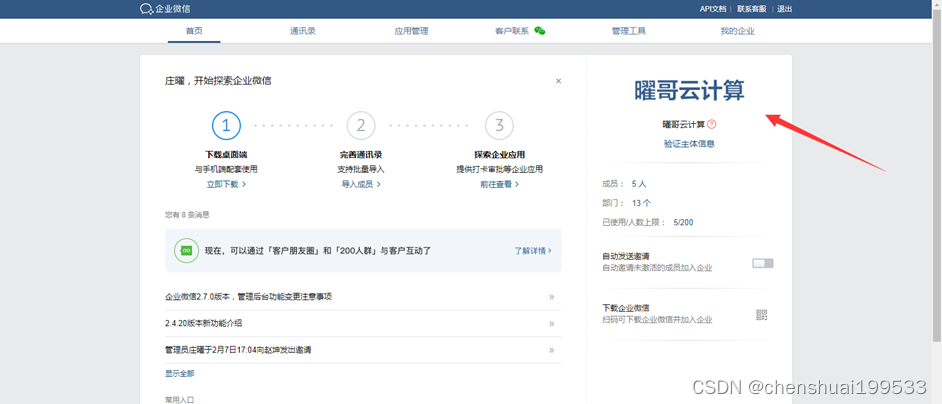
Task: Toggle the 自动发送邀请 switch
Action: click(x=763, y=263)
